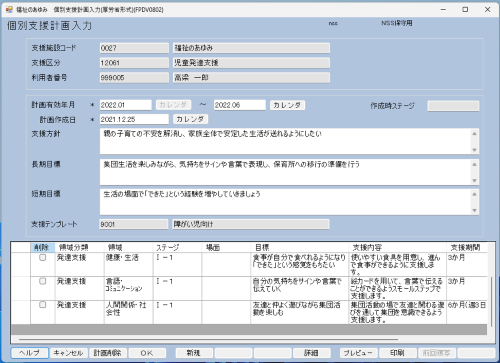This screenshot has width=500, height=363.
Task: Click the 詳細 button
Action: 312,353
